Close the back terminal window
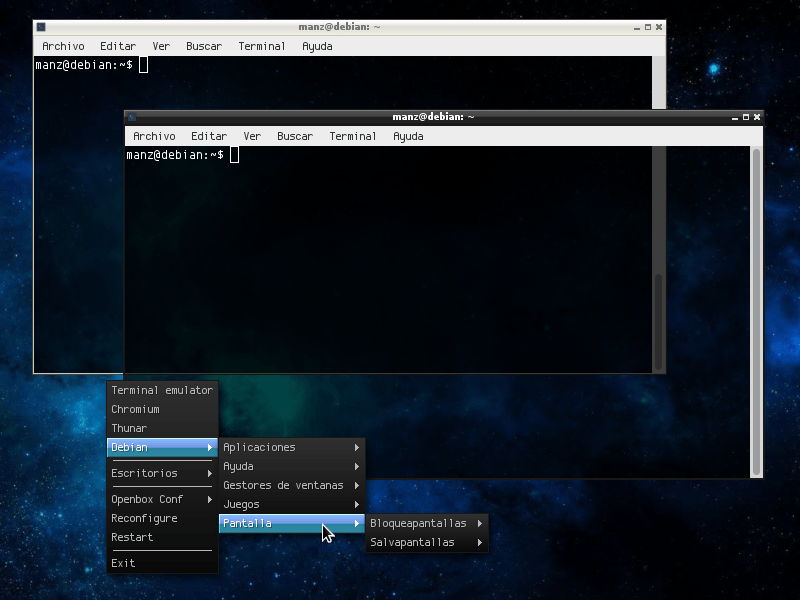 [x=659, y=28]
